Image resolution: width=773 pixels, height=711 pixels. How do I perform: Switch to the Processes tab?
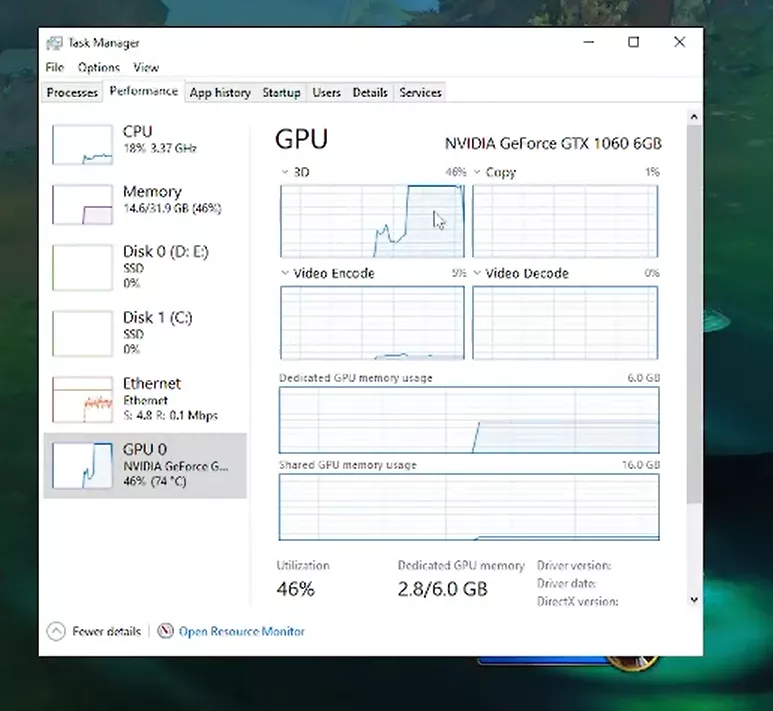(72, 93)
